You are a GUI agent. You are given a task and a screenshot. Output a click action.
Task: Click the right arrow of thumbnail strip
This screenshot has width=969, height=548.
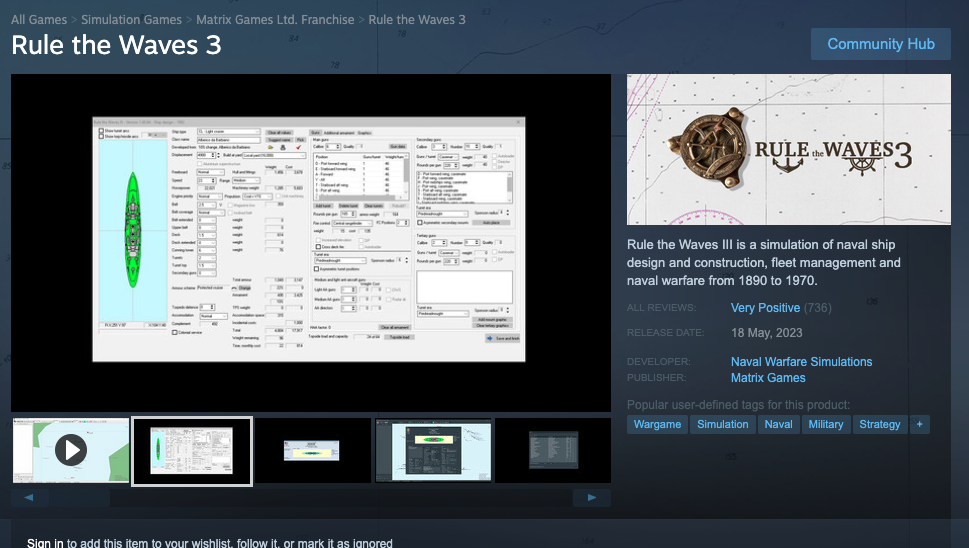591,497
